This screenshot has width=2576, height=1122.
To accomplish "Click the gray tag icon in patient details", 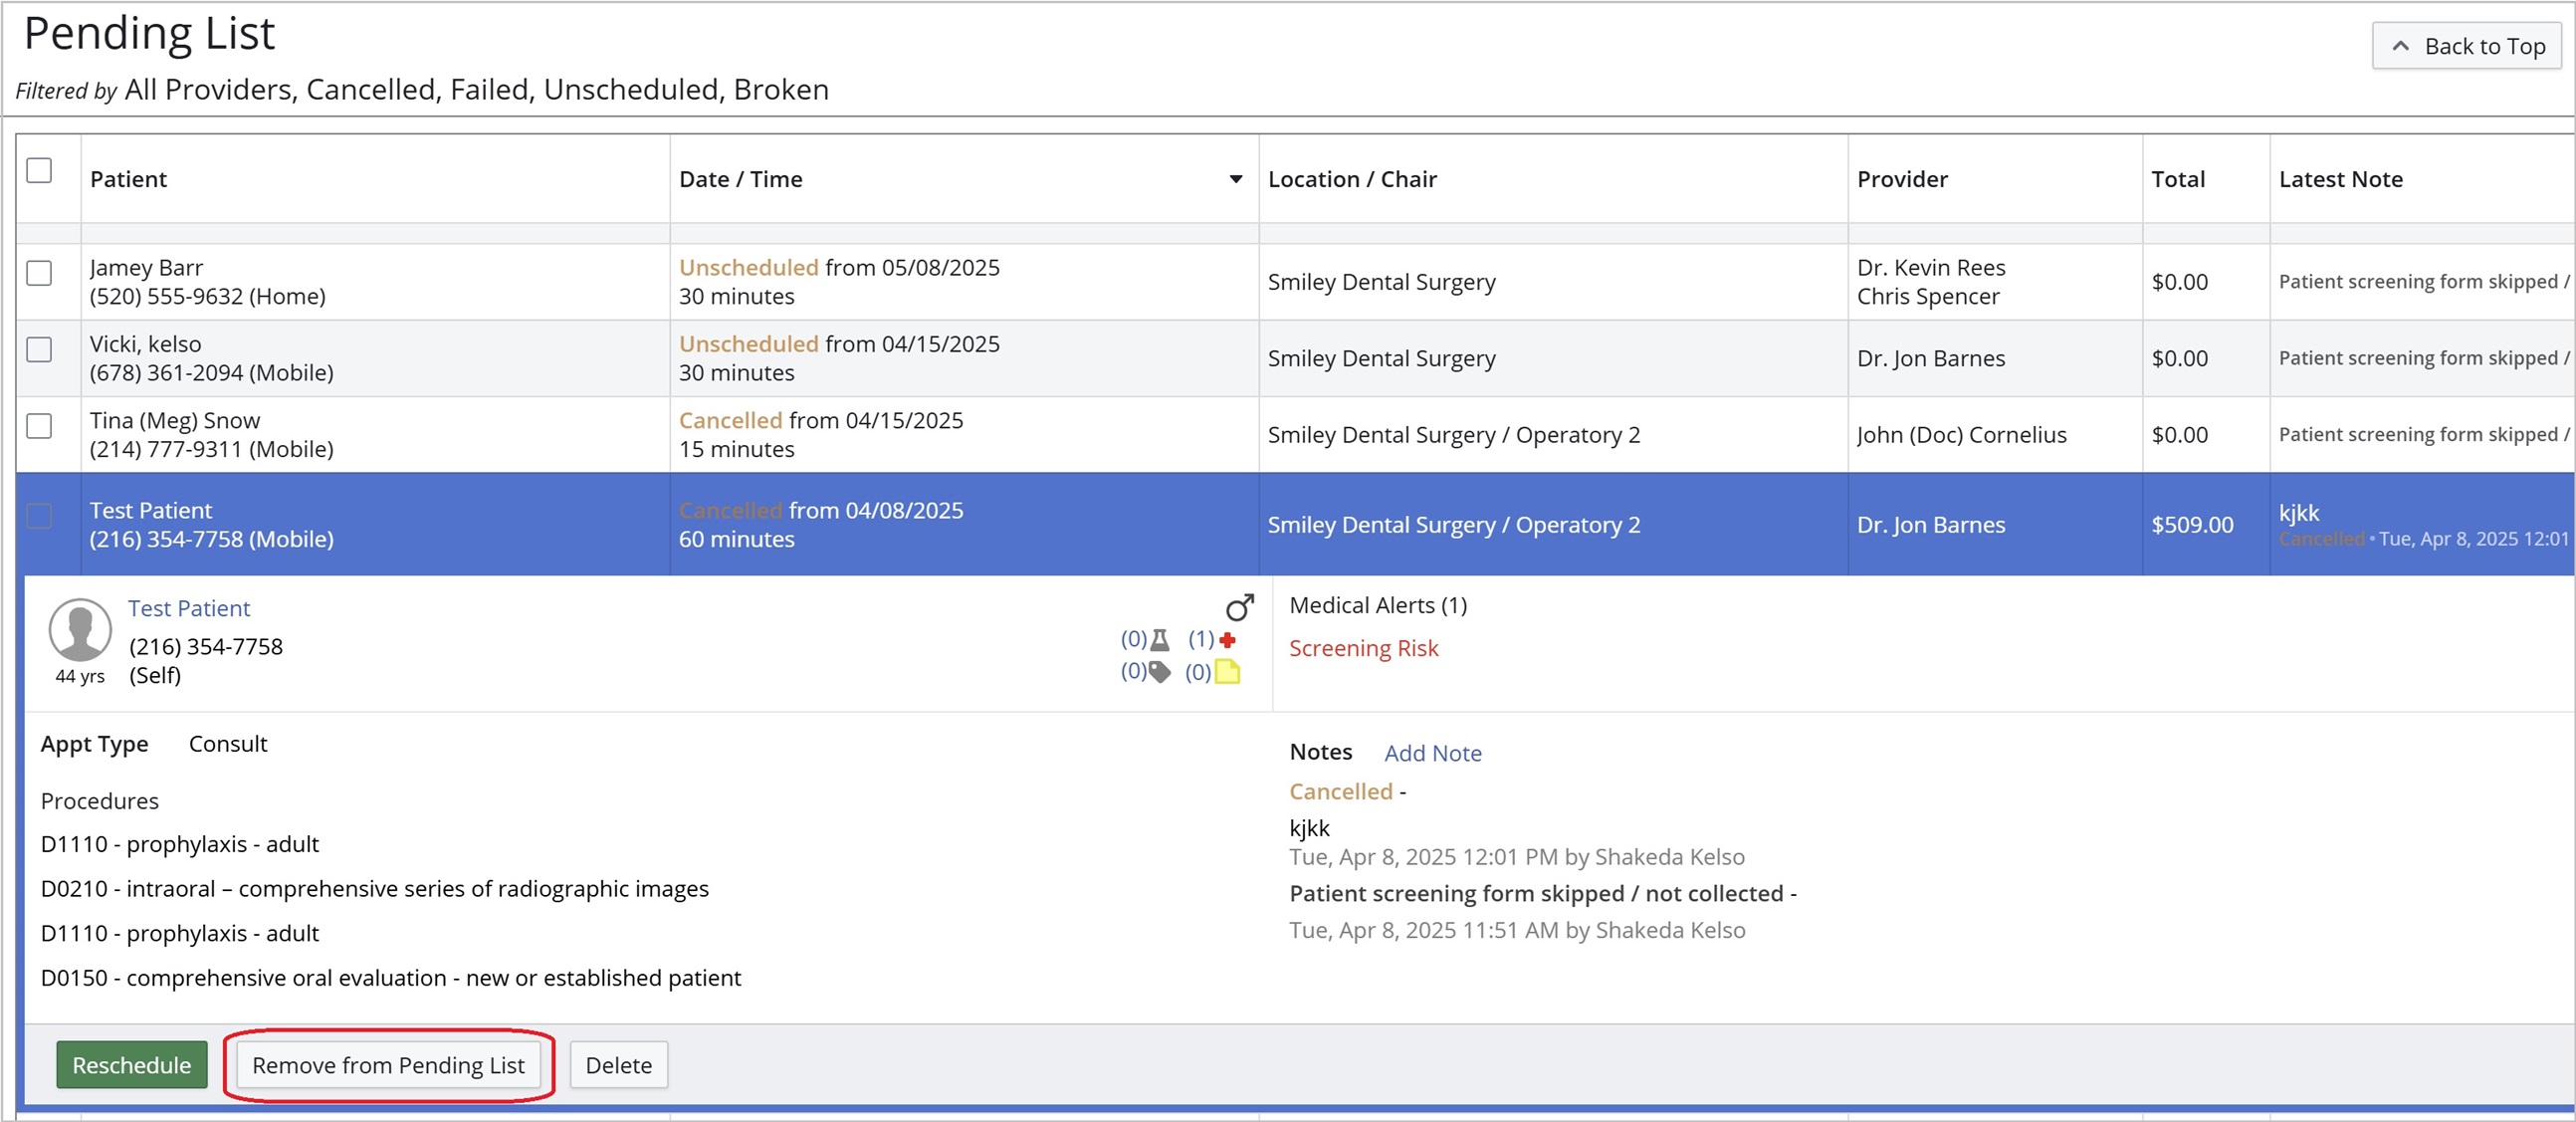I will (x=1159, y=672).
